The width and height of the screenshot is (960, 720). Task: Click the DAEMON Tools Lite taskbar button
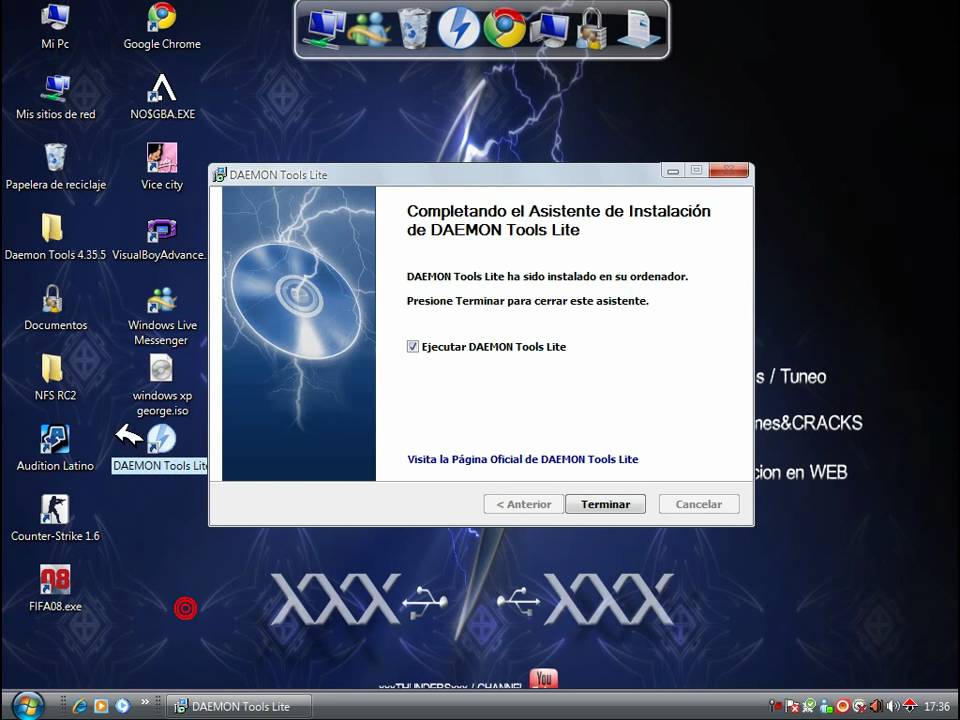239,707
